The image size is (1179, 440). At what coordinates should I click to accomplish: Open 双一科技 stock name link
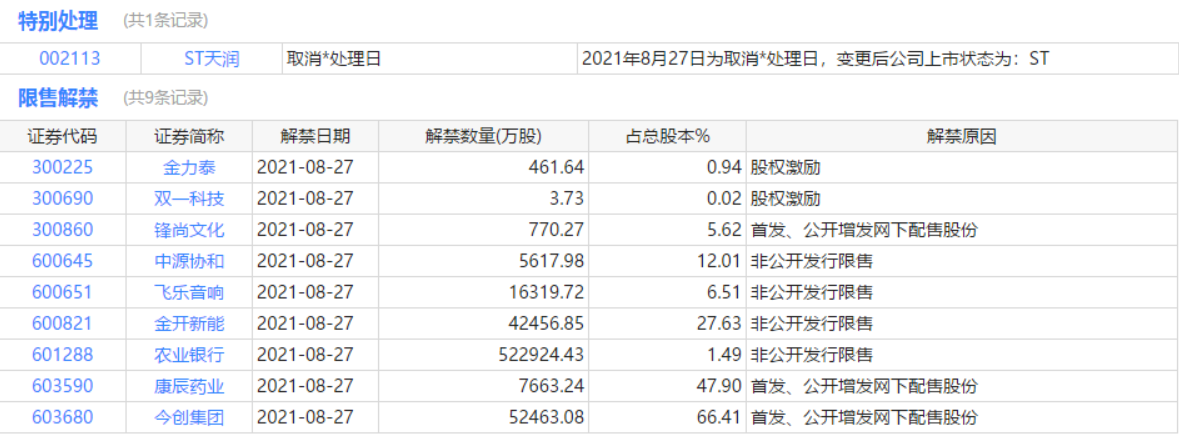click(x=189, y=199)
